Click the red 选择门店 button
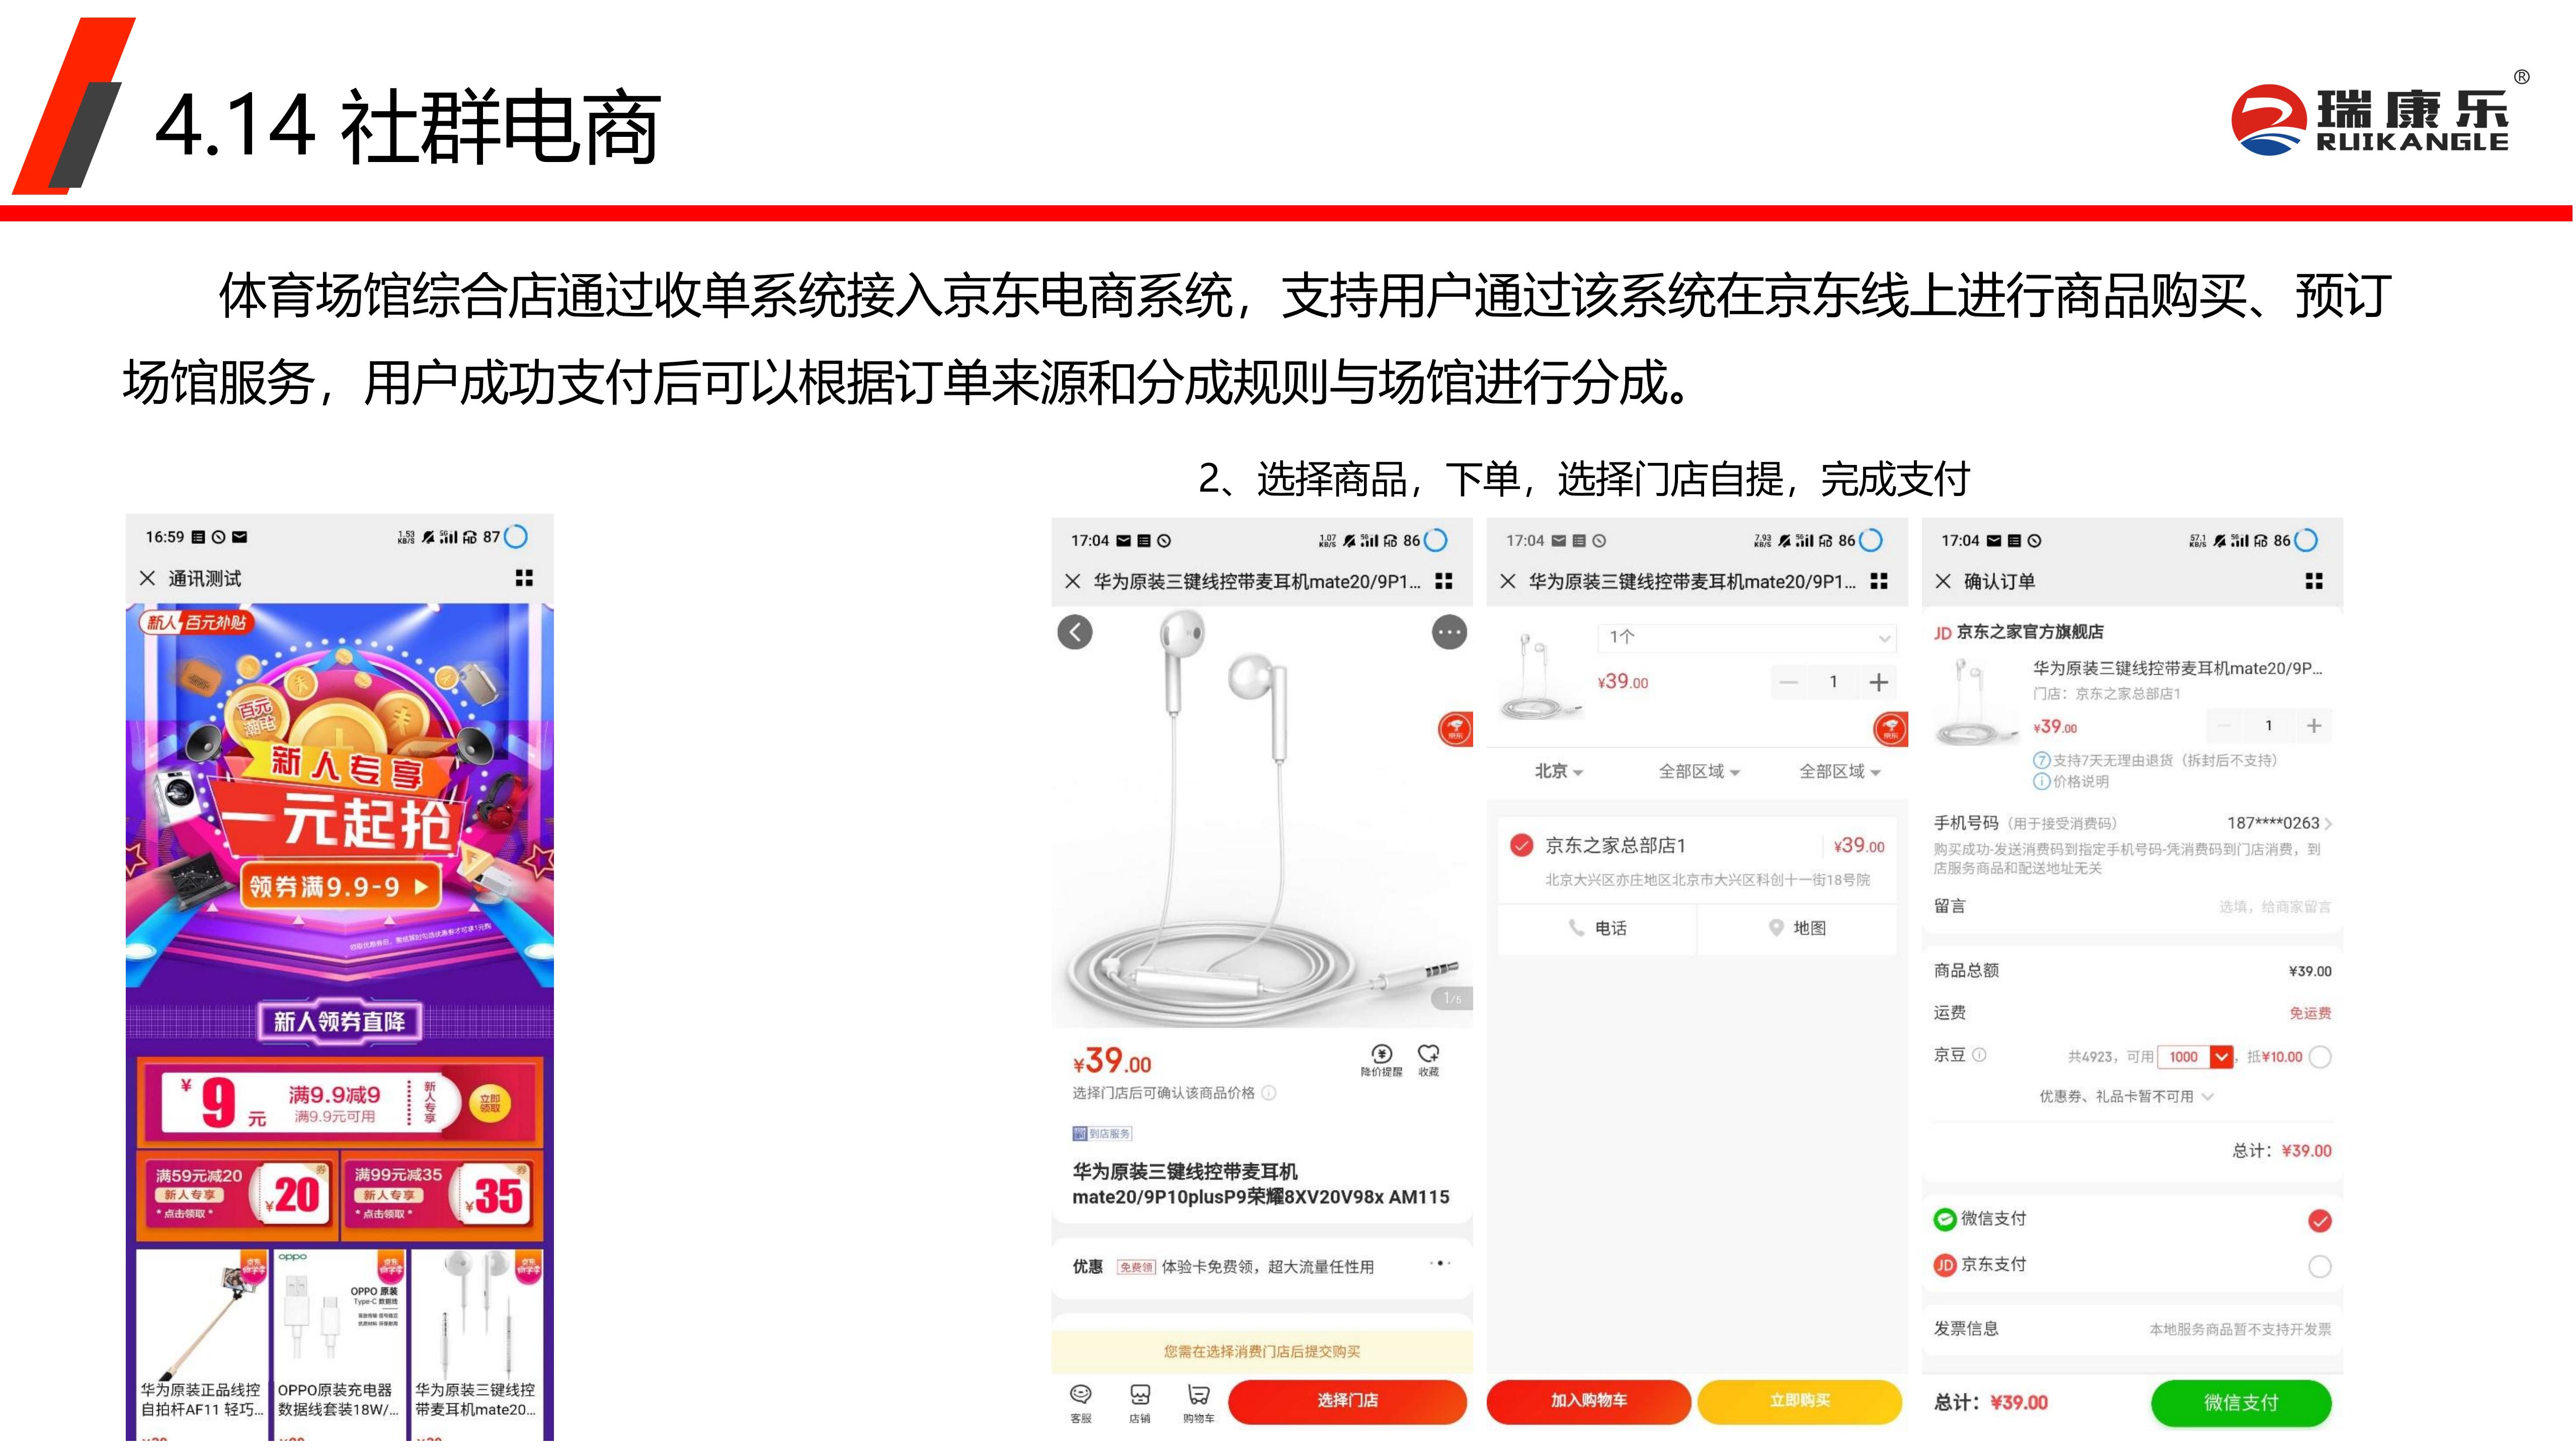Image resolution: width=2576 pixels, height=1449 pixels. [1347, 1401]
